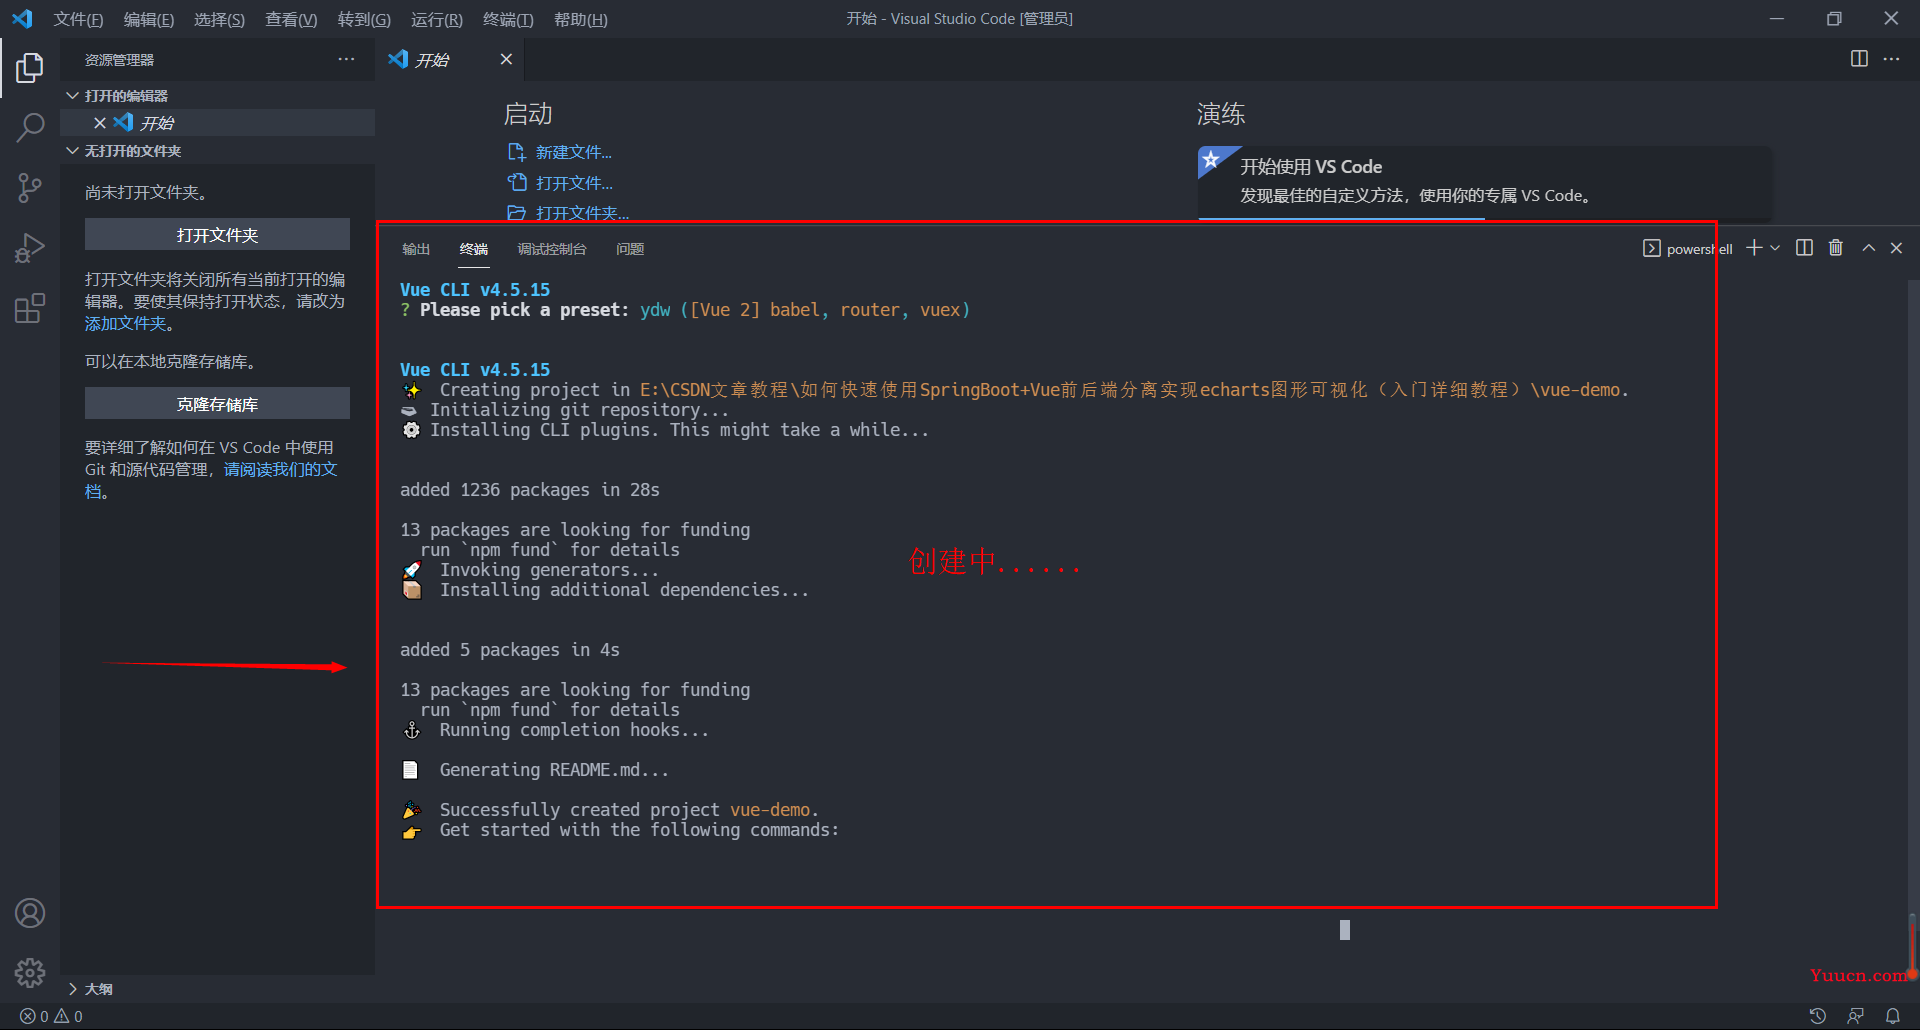
Task: Follow the 请阅读我们的文档 link
Action: (280, 469)
